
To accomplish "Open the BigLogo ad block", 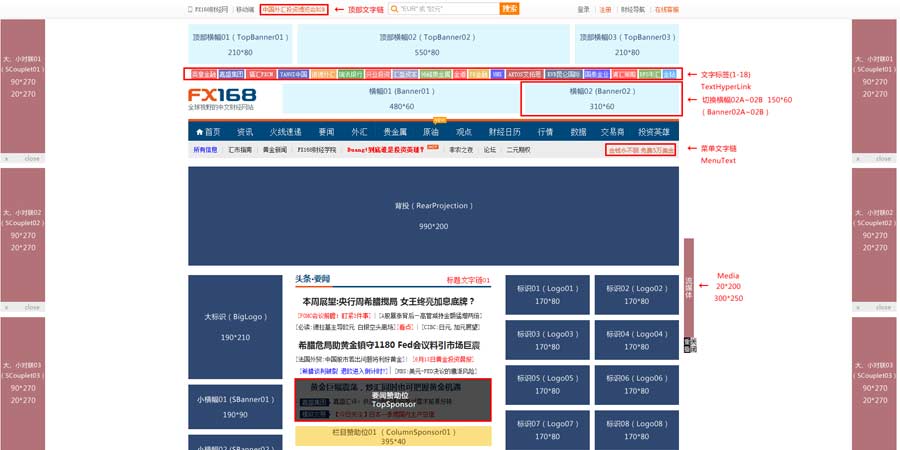I will coord(235,326).
